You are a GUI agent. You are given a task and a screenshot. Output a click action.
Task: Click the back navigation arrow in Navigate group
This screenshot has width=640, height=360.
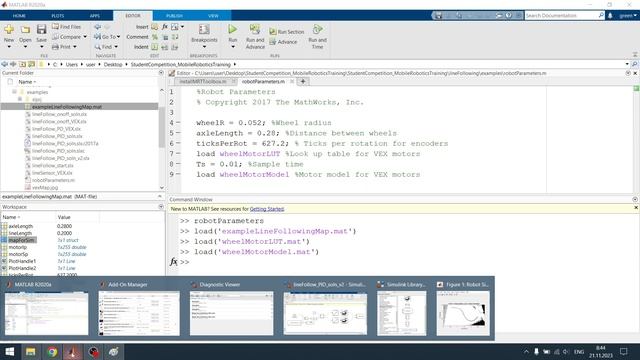coord(98,27)
